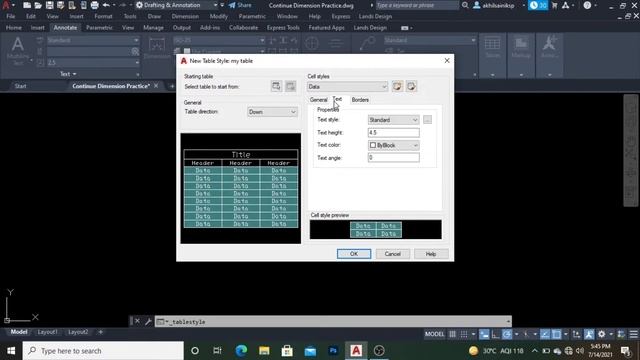Screen dimensions: 640x360
Task: Open the Modify menu
Action: pos(218,17)
